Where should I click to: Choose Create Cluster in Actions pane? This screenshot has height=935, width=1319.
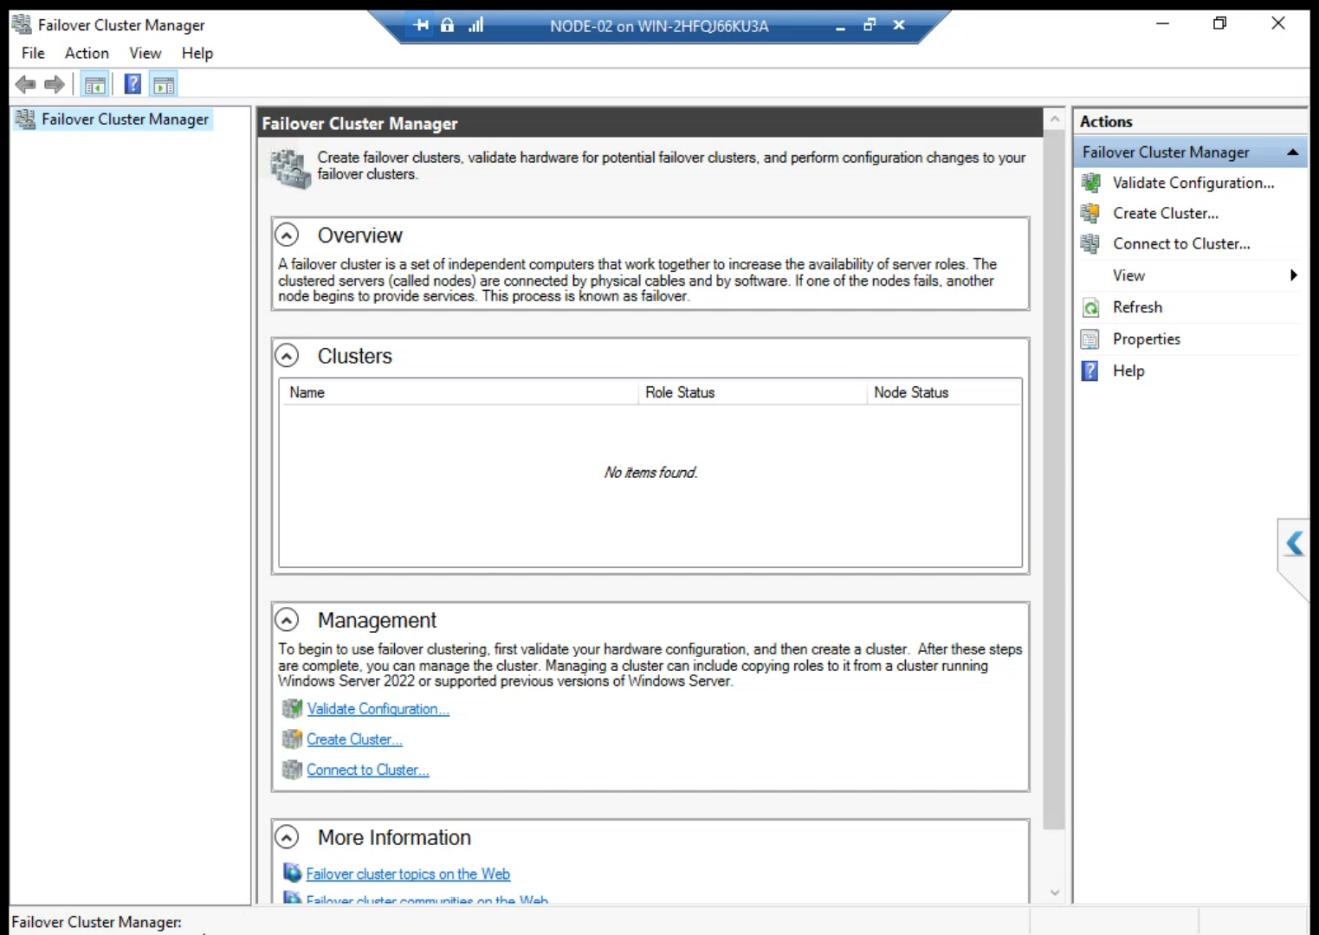(1165, 213)
